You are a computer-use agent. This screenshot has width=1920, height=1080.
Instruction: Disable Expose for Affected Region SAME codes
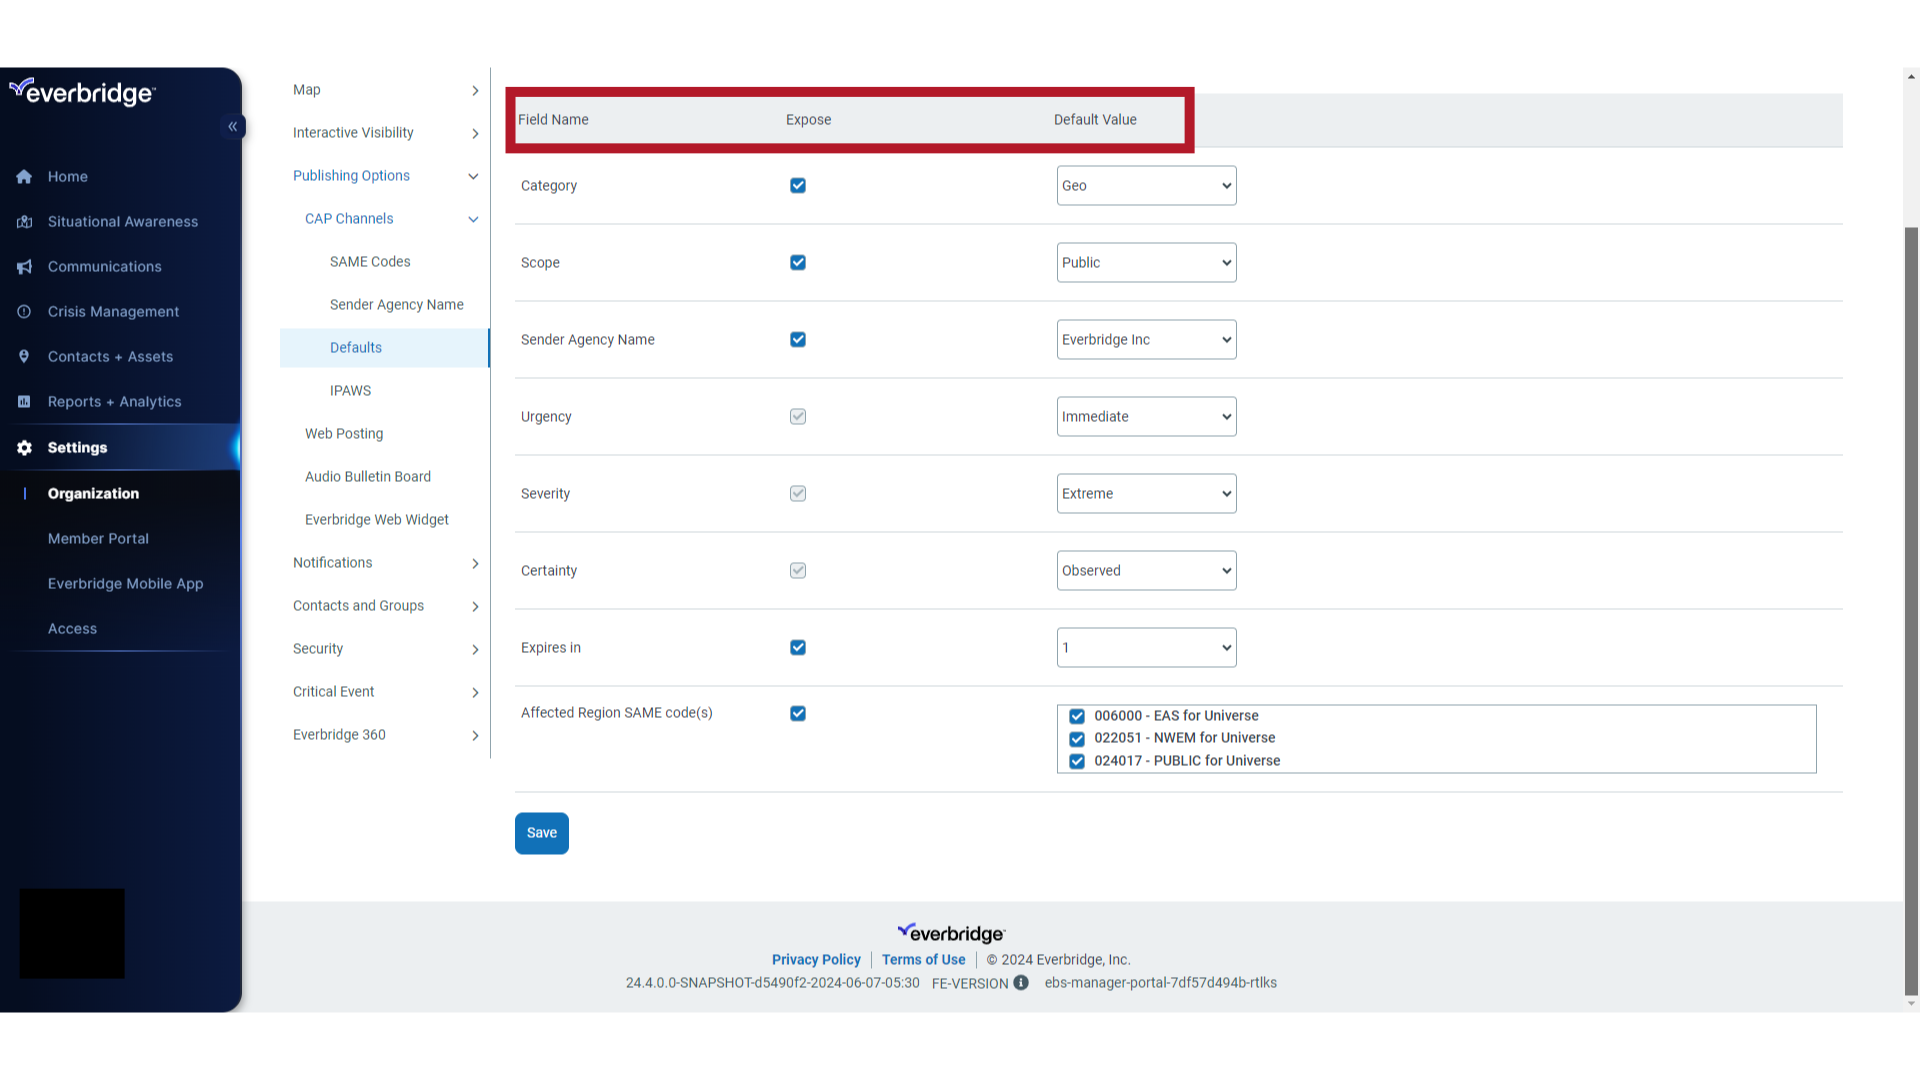(x=797, y=713)
